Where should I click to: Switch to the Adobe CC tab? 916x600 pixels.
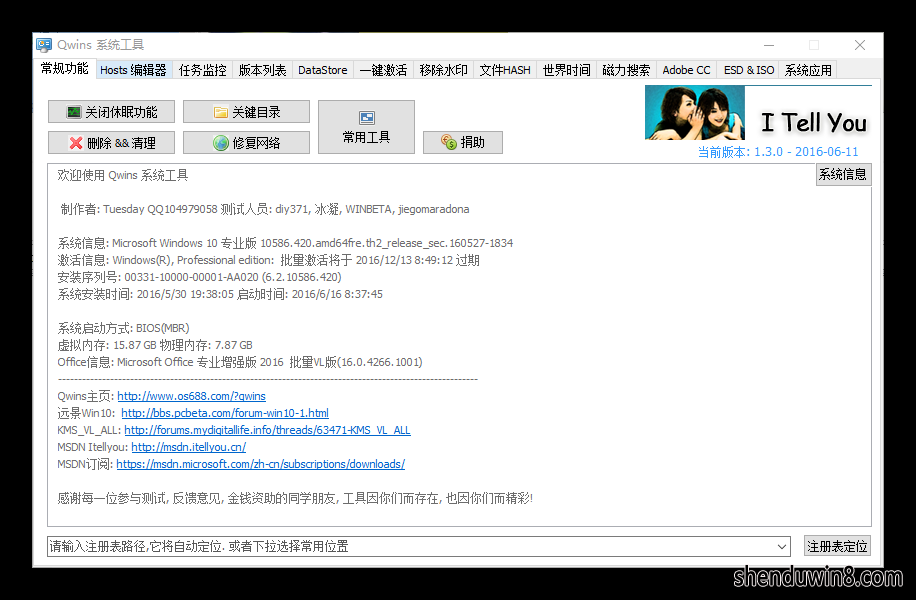click(x=686, y=70)
